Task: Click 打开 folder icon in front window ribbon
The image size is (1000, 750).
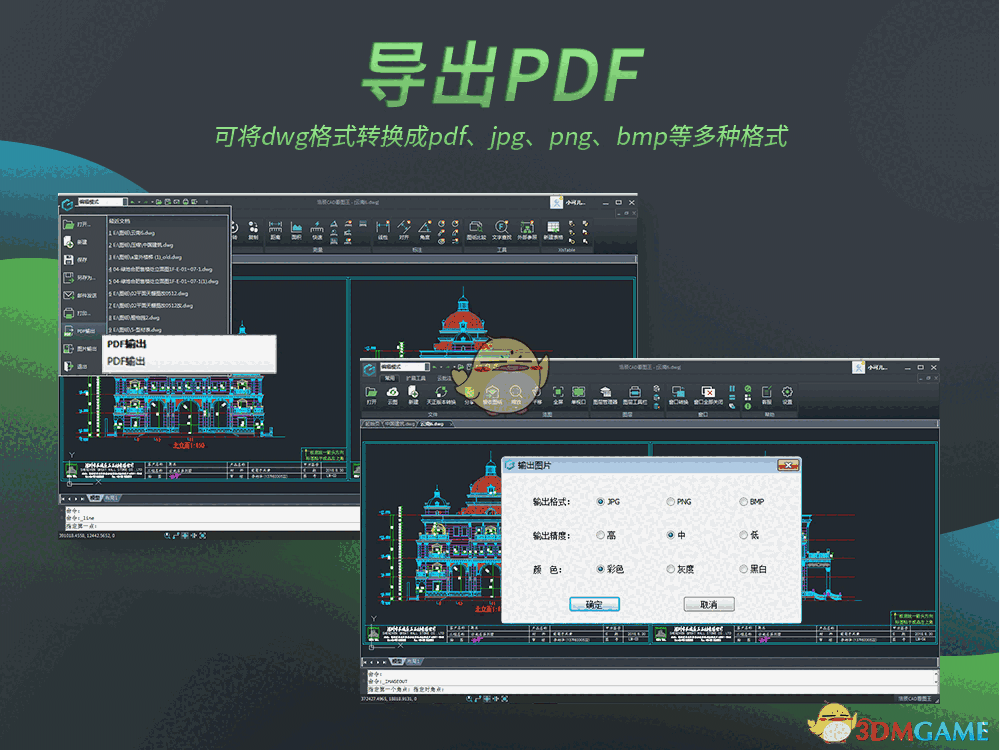Action: [x=371, y=395]
